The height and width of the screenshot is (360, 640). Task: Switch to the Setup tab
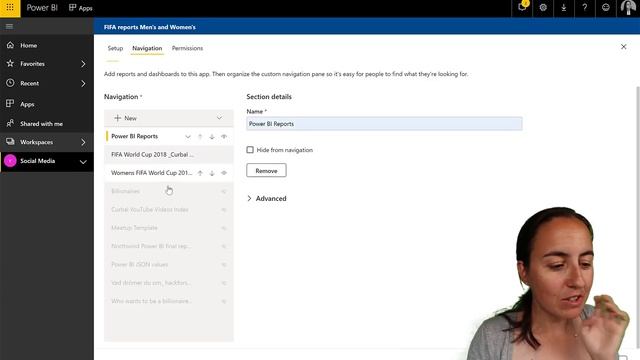[115, 48]
